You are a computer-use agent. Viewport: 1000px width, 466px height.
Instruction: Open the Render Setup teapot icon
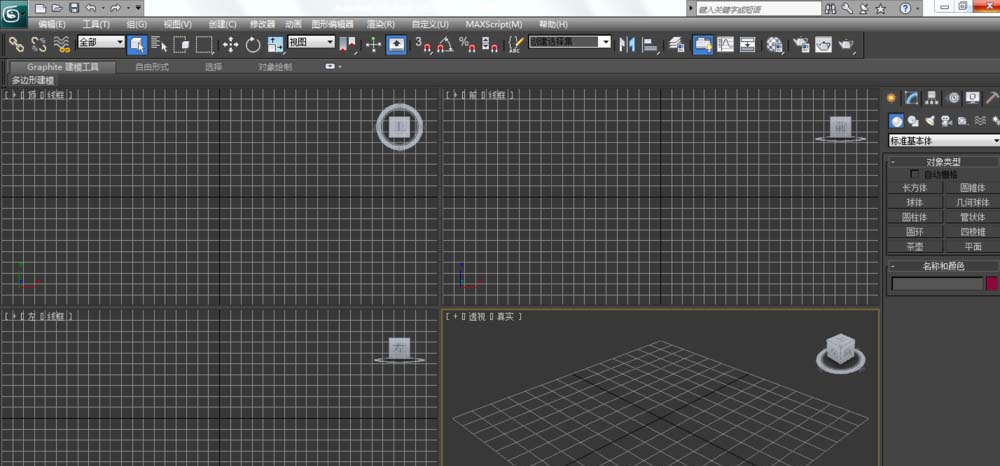(800, 44)
